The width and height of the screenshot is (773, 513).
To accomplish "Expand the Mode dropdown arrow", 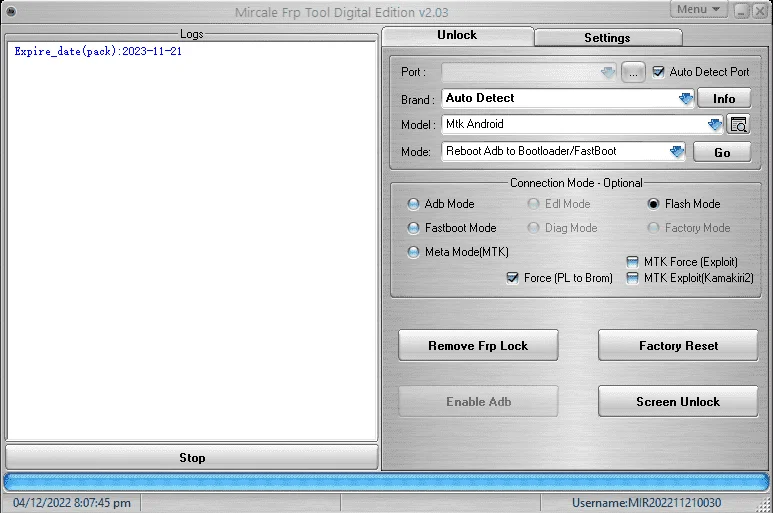I will click(x=677, y=151).
